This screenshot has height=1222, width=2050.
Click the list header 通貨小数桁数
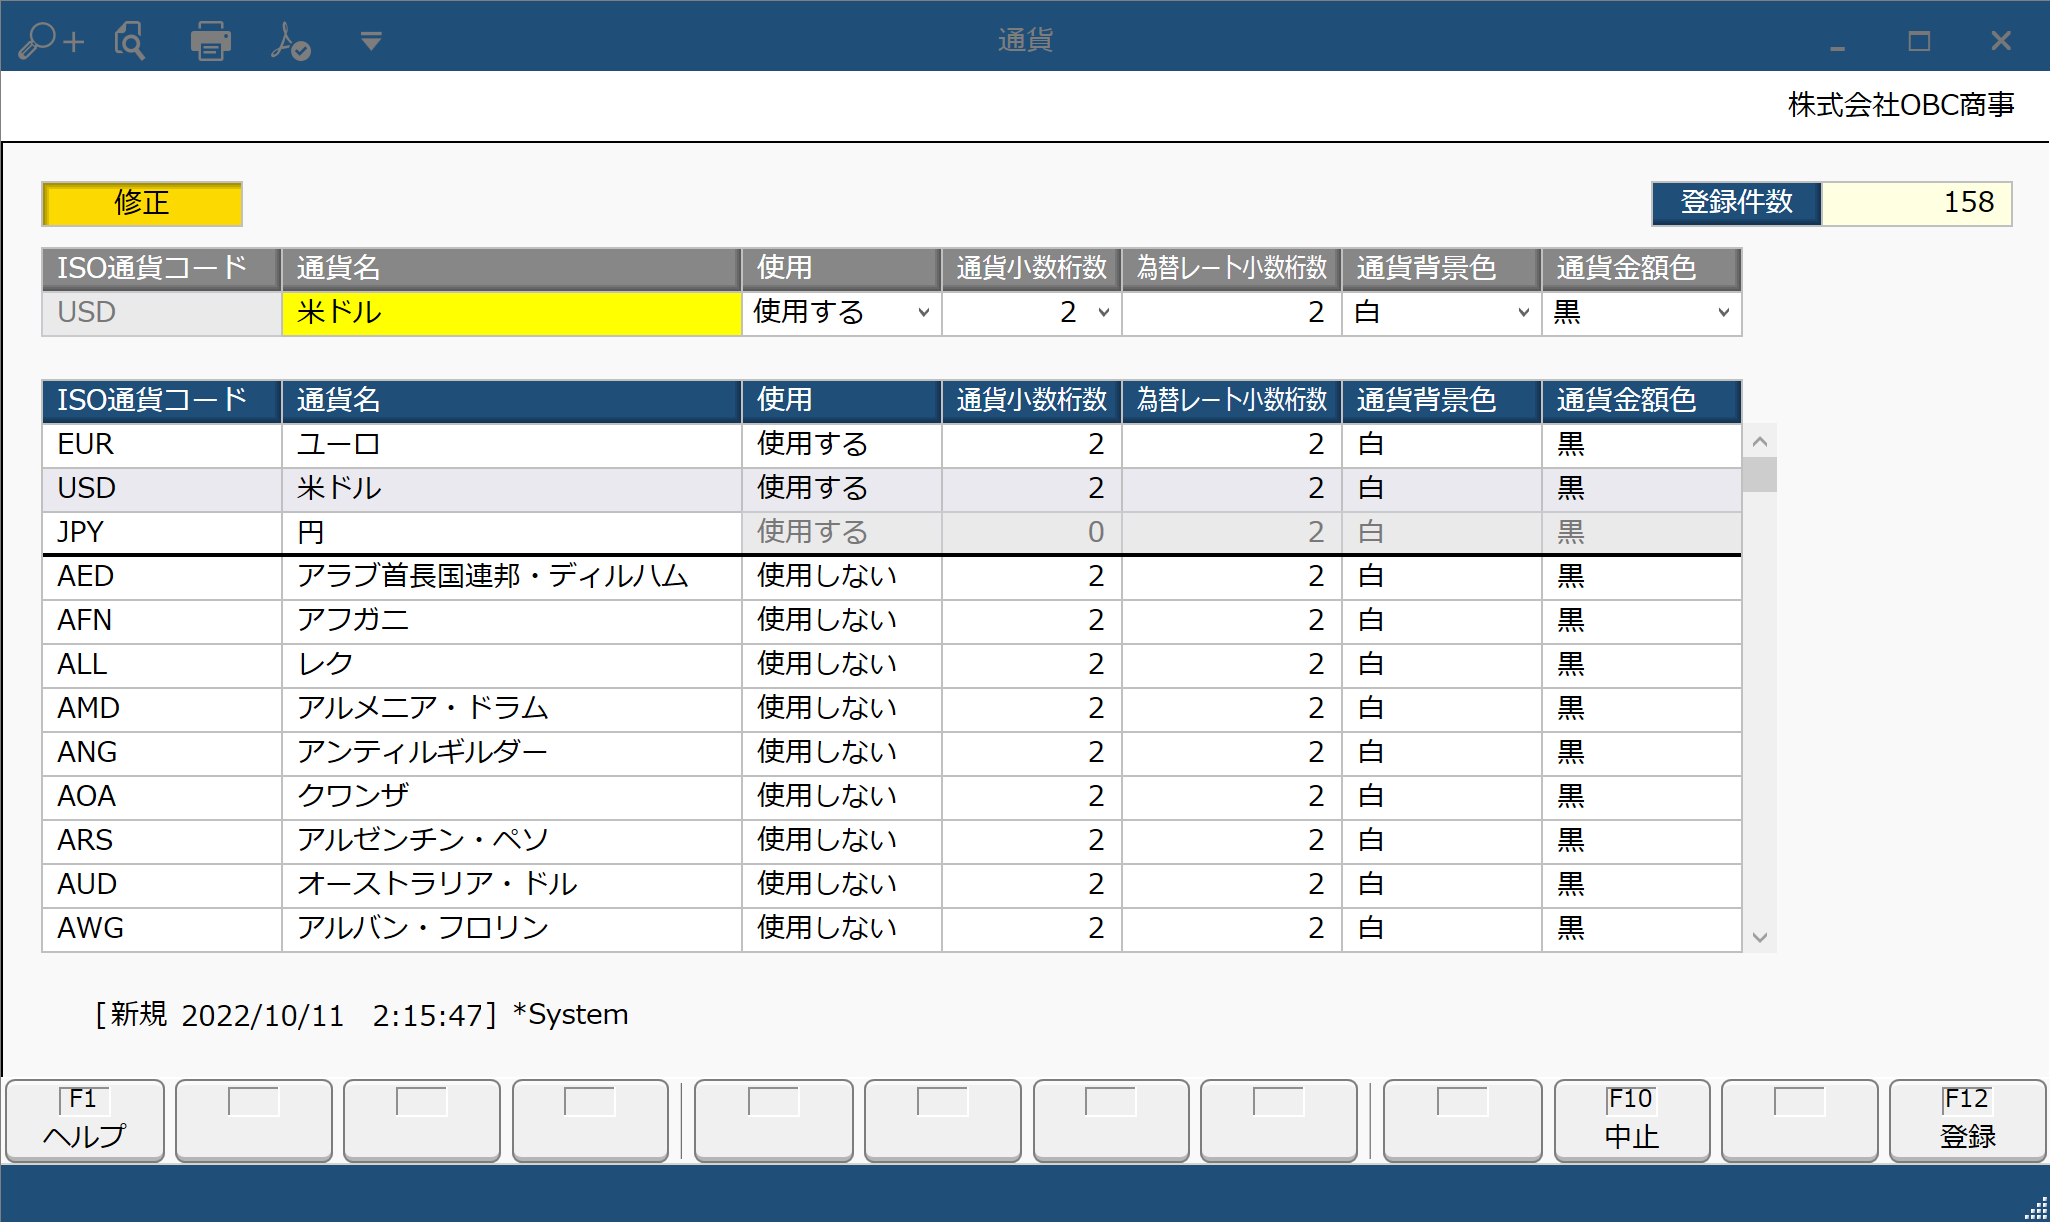[x=1032, y=401]
